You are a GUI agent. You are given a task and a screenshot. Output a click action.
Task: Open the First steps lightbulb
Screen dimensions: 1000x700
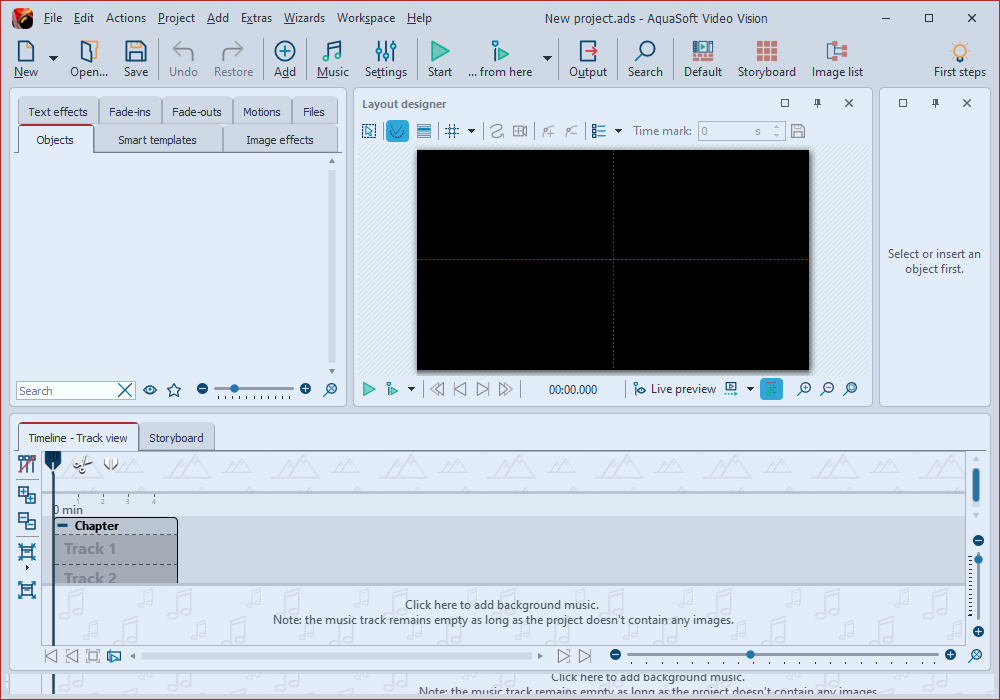960,58
